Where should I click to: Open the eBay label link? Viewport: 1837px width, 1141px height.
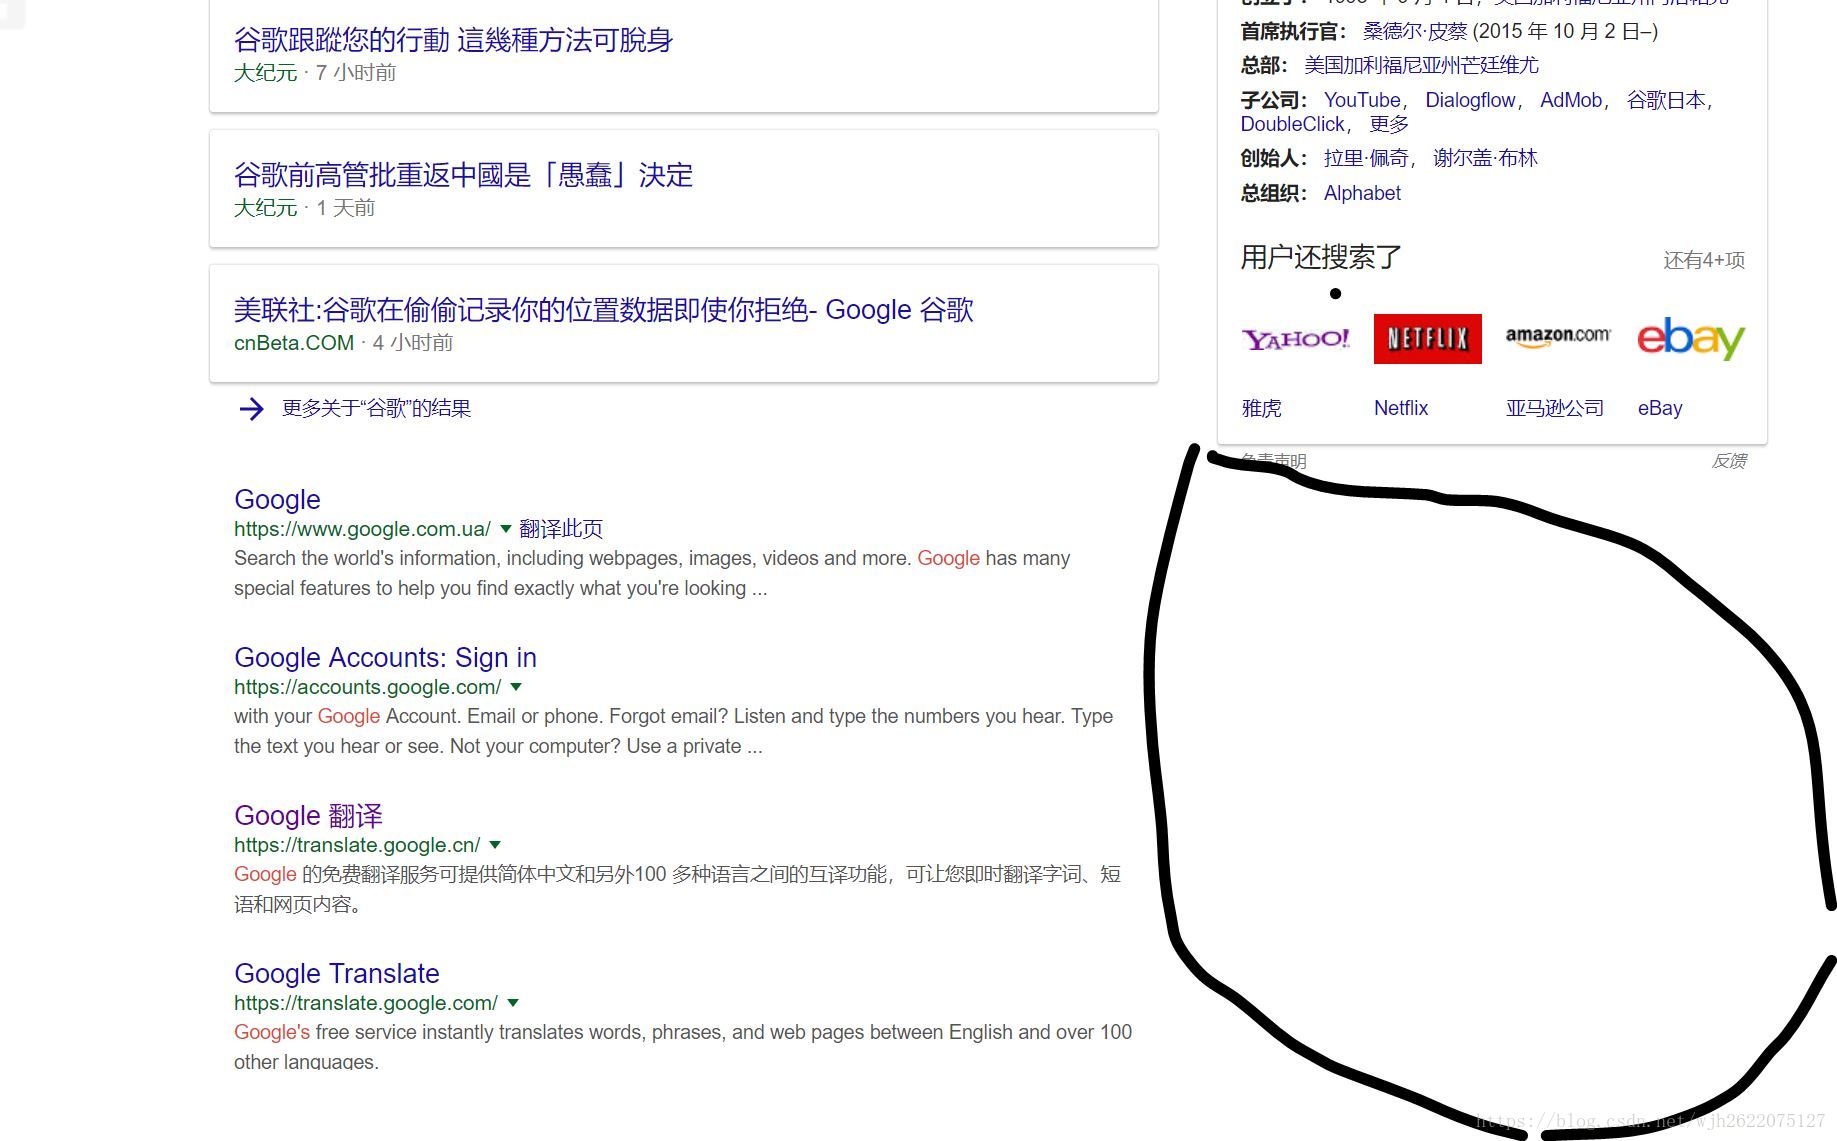click(1660, 408)
